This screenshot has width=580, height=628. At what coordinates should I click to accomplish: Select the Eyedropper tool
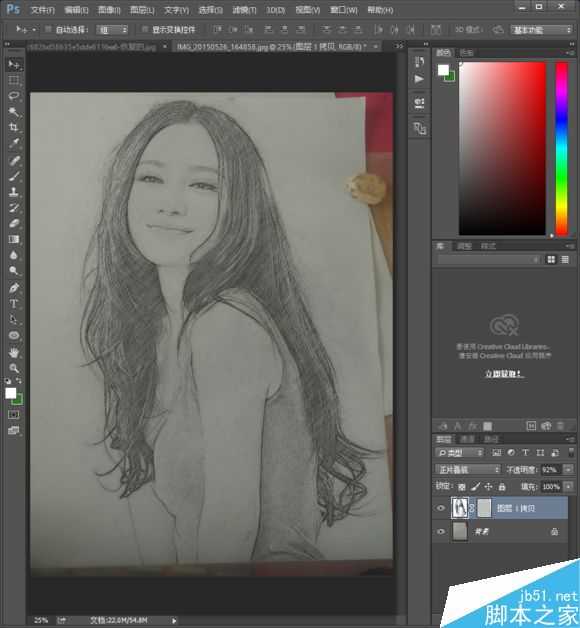pyautogui.click(x=14, y=143)
